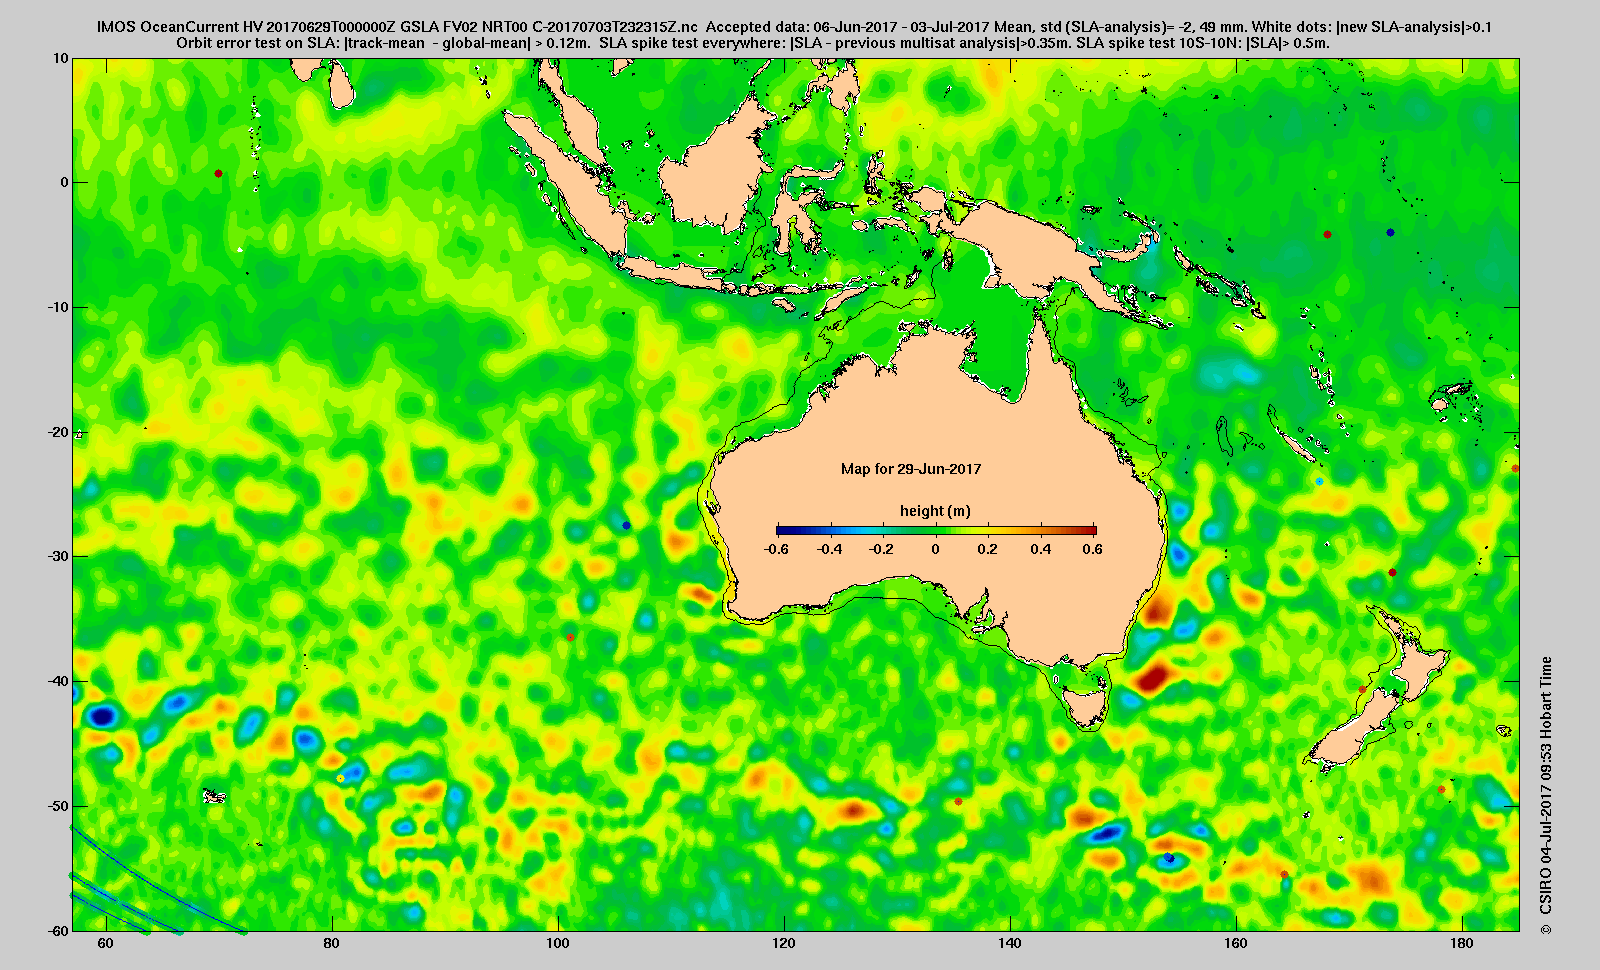The width and height of the screenshot is (1600, 970).
Task: Click the CSIRO Hobart Time copyright text
Action: tap(1546, 795)
